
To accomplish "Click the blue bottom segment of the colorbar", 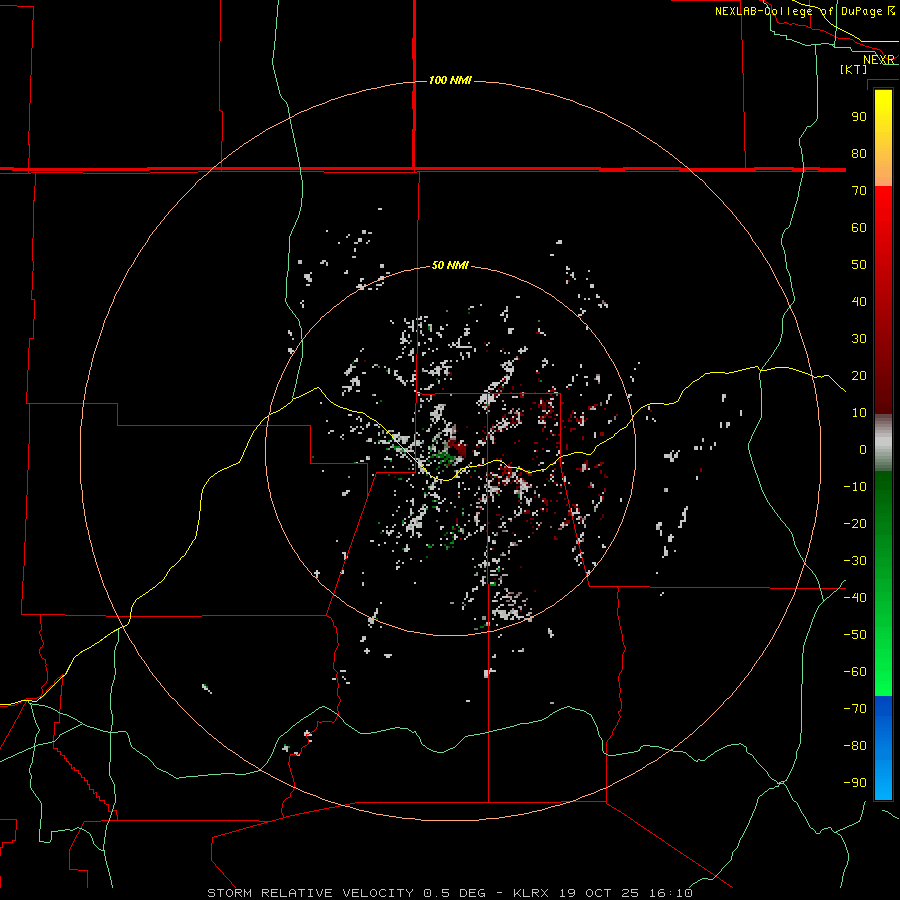I will [x=883, y=748].
